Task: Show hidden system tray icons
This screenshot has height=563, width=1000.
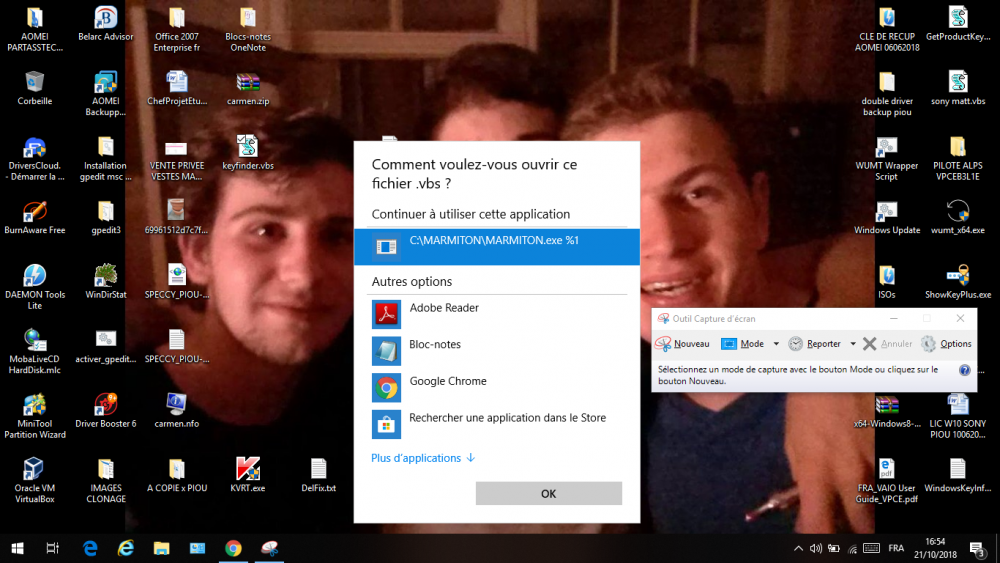Action: pos(798,548)
